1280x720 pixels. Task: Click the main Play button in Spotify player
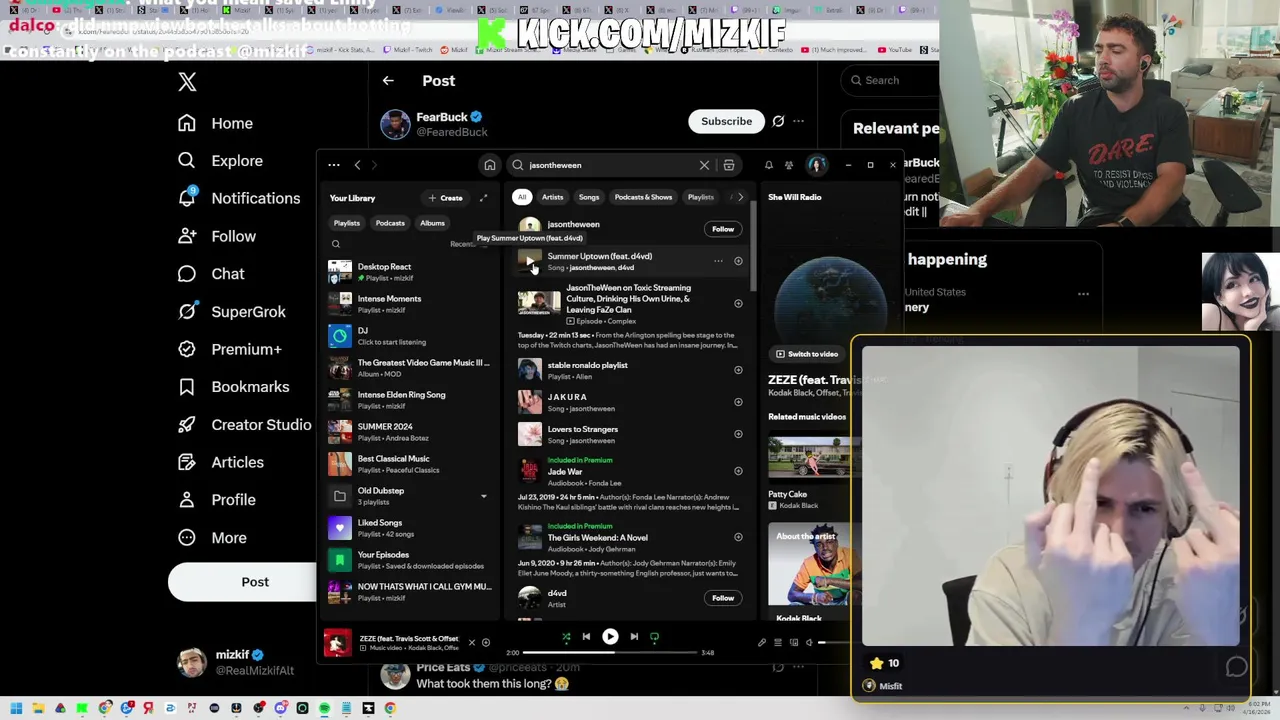(610, 636)
